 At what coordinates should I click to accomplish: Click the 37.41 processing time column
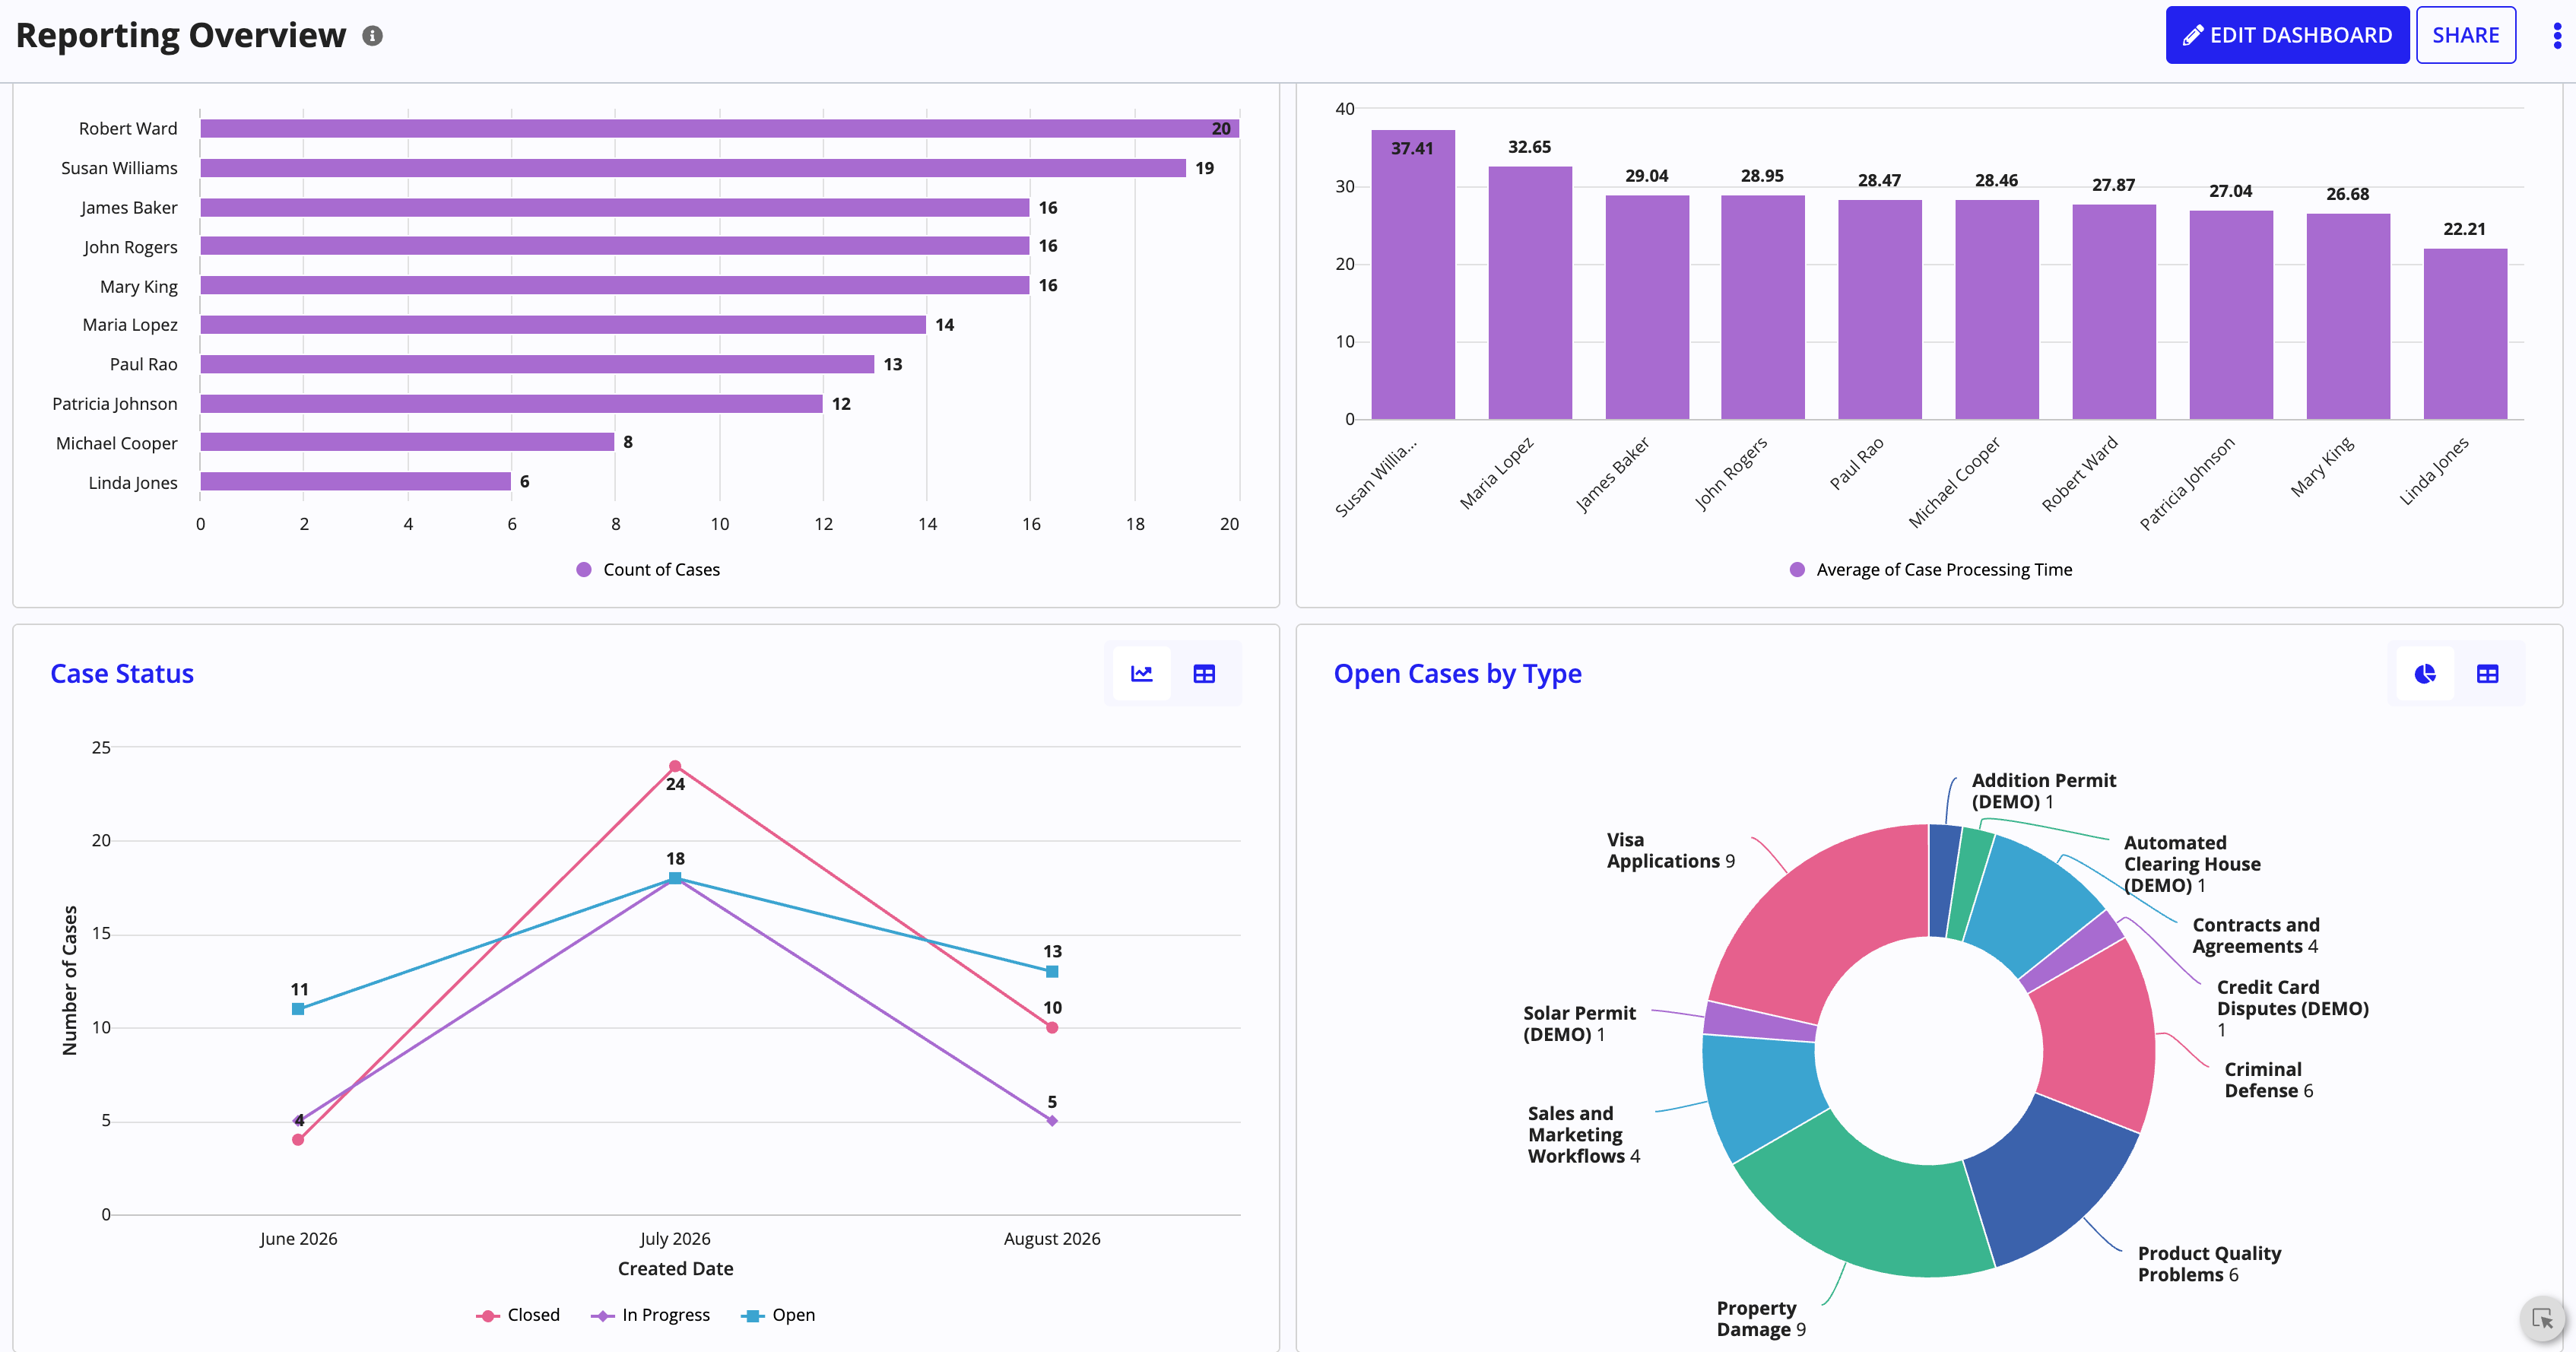(x=1412, y=274)
